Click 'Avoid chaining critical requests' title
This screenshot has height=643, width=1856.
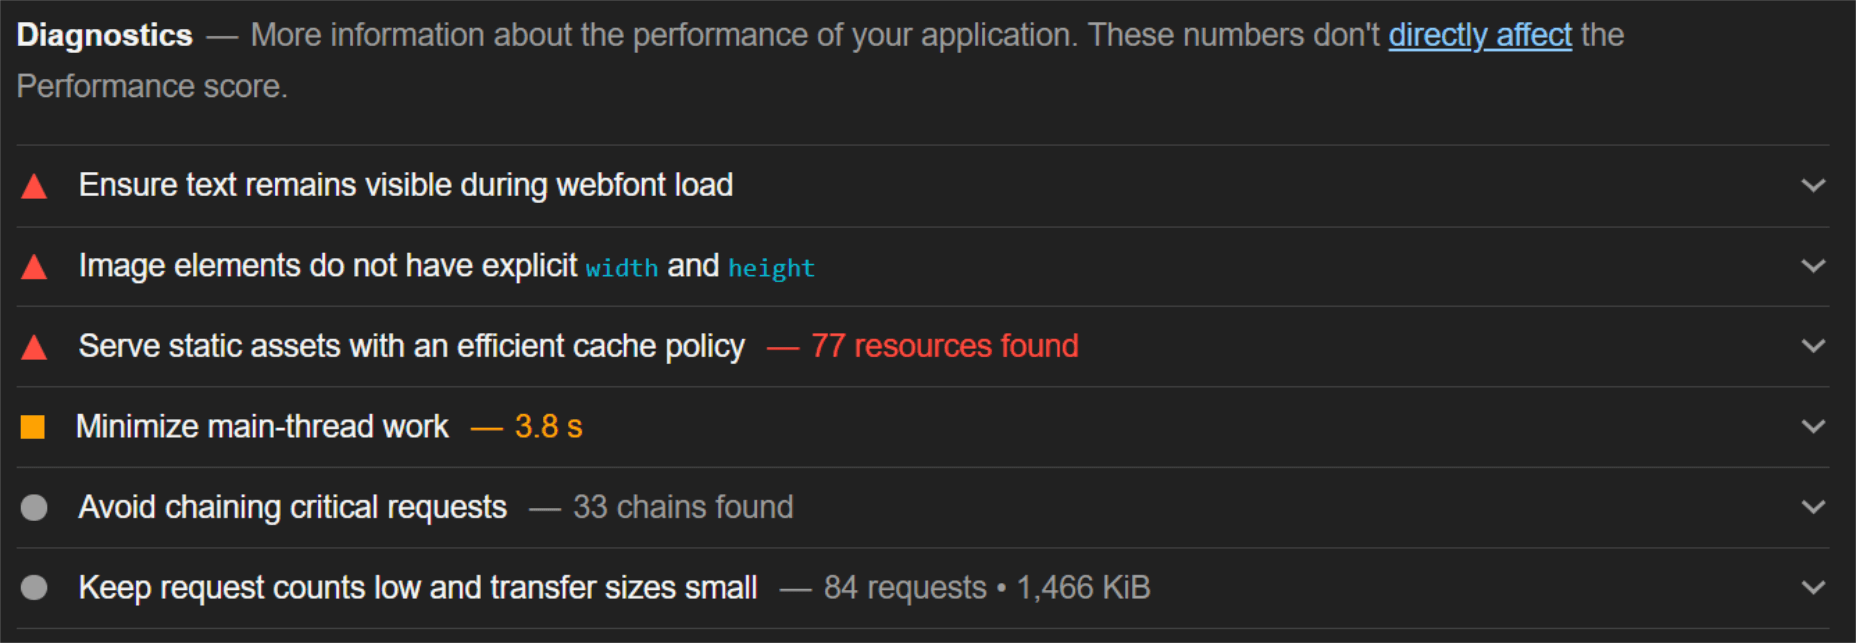click(x=293, y=507)
